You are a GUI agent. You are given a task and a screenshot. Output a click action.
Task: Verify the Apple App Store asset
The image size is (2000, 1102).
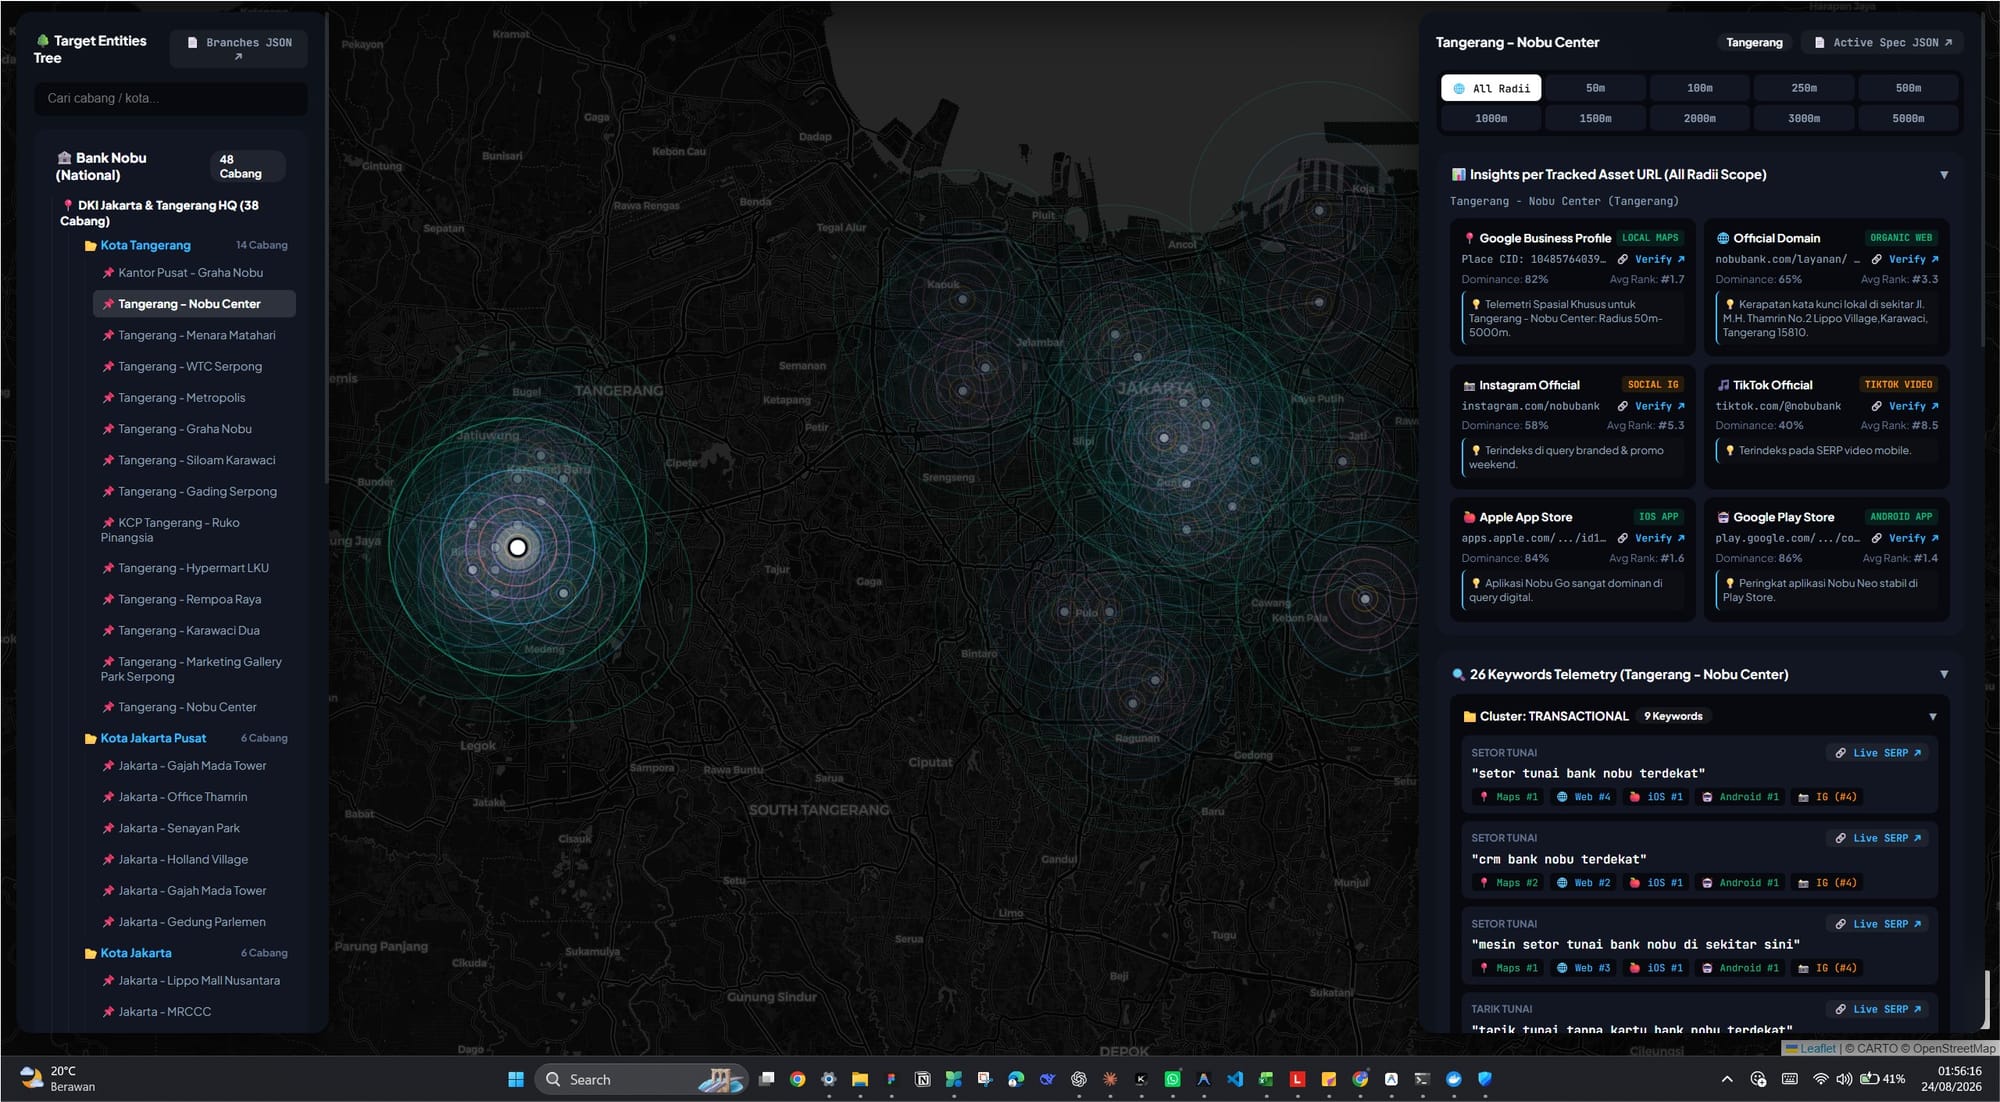1651,539
